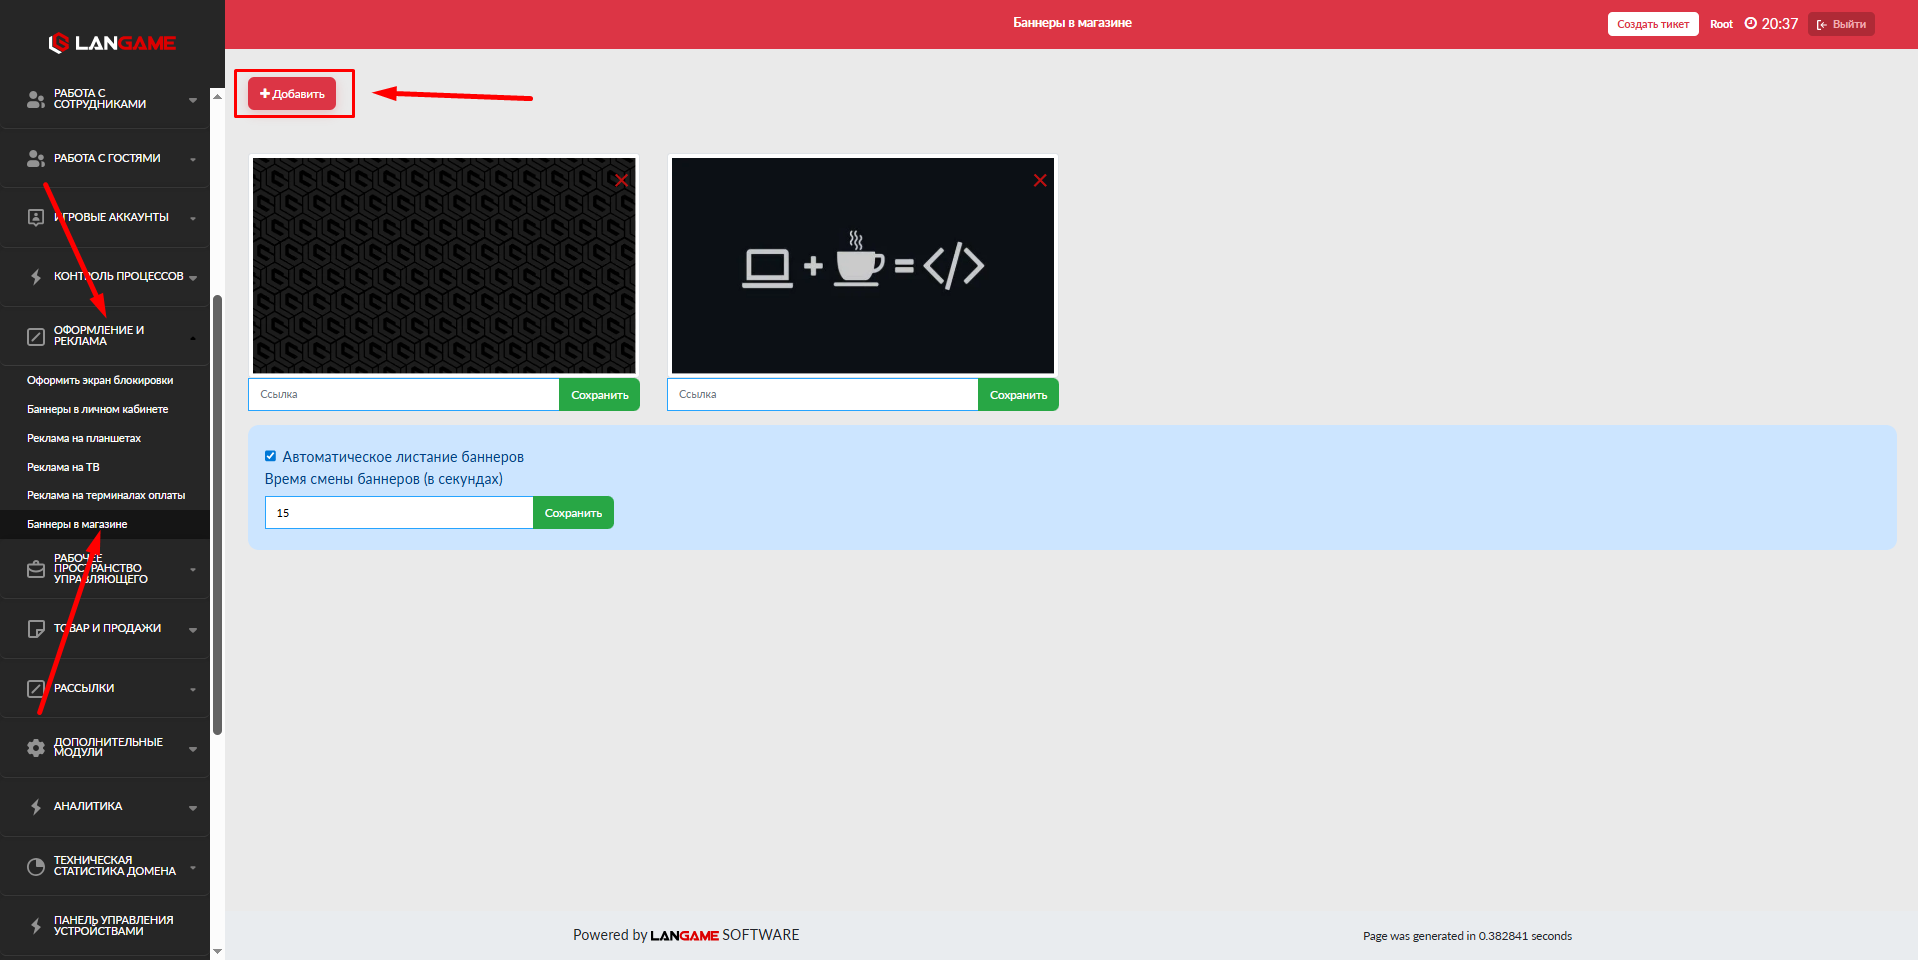Click the Ссылка field under hexagon banner
This screenshot has width=1918, height=960.
click(x=404, y=395)
